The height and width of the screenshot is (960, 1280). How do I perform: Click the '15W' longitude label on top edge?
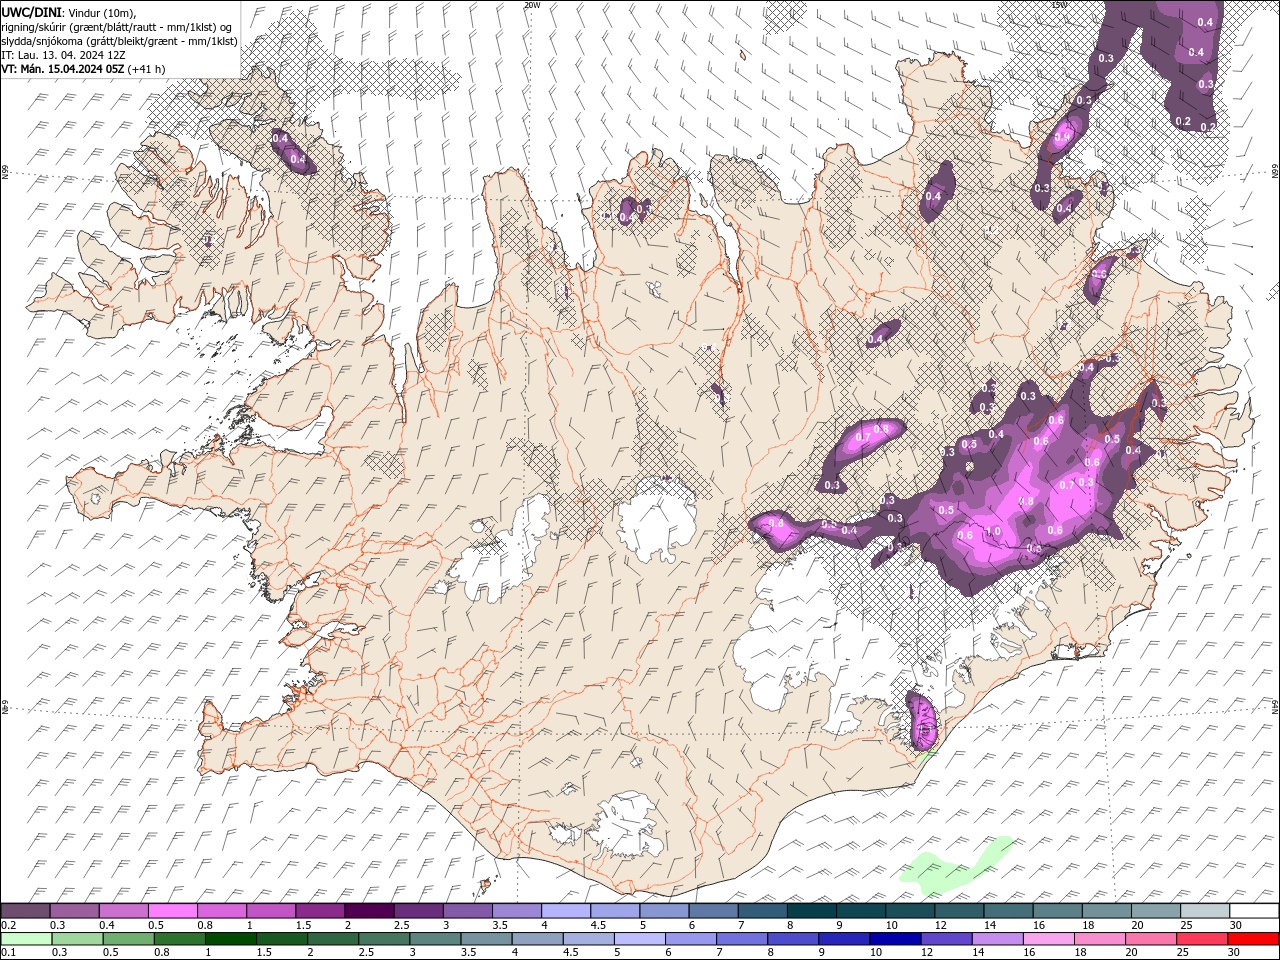tap(1059, 5)
